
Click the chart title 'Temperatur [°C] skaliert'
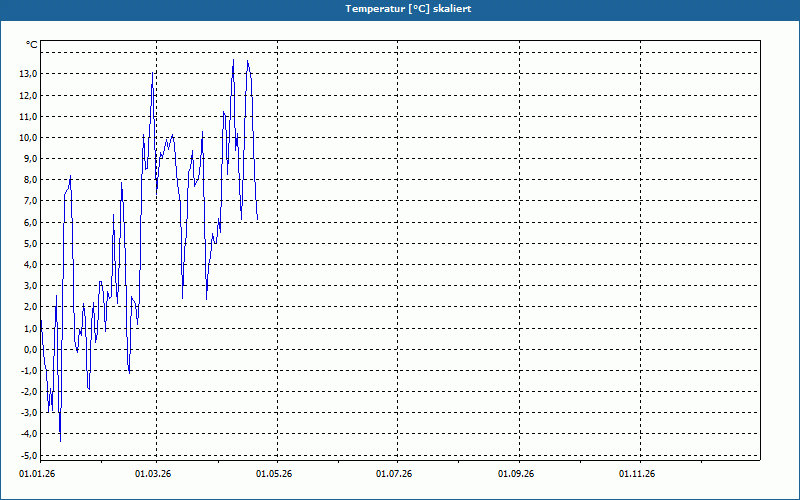click(x=408, y=9)
